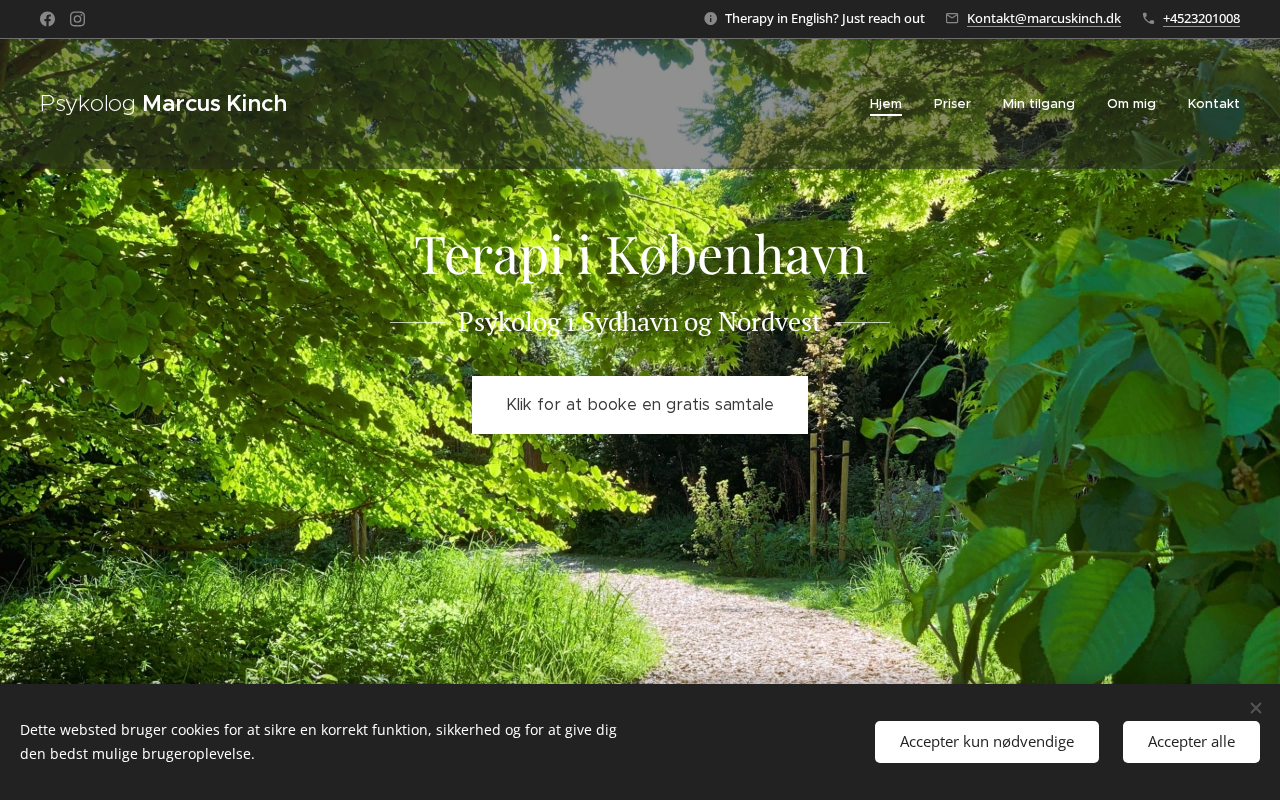
Task: Call the +4523201008 phone link
Action: pyautogui.click(x=1201, y=18)
